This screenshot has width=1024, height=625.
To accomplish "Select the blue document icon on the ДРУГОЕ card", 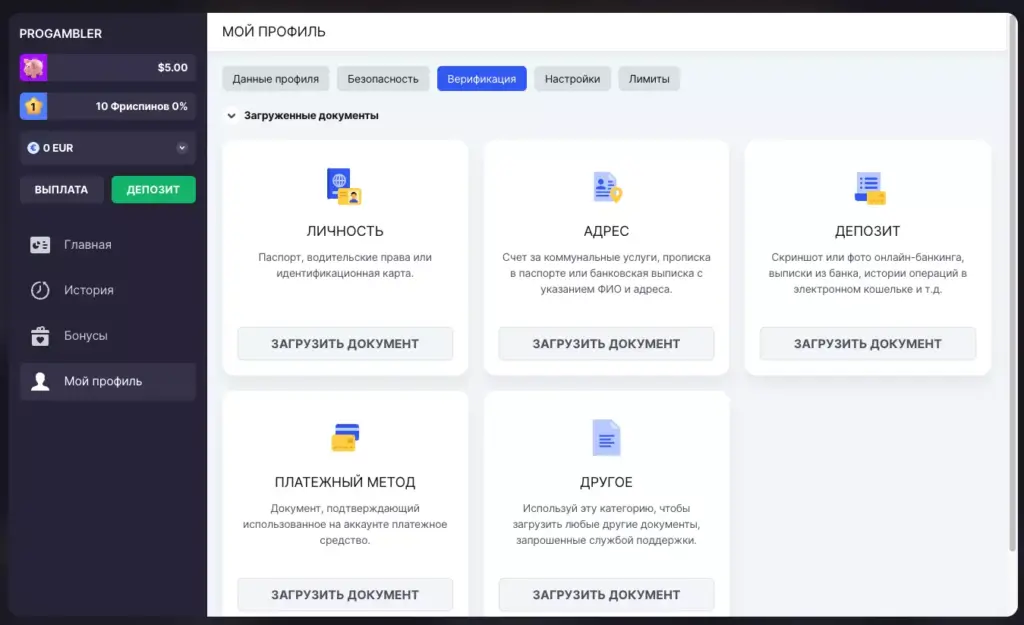I will click(606, 437).
